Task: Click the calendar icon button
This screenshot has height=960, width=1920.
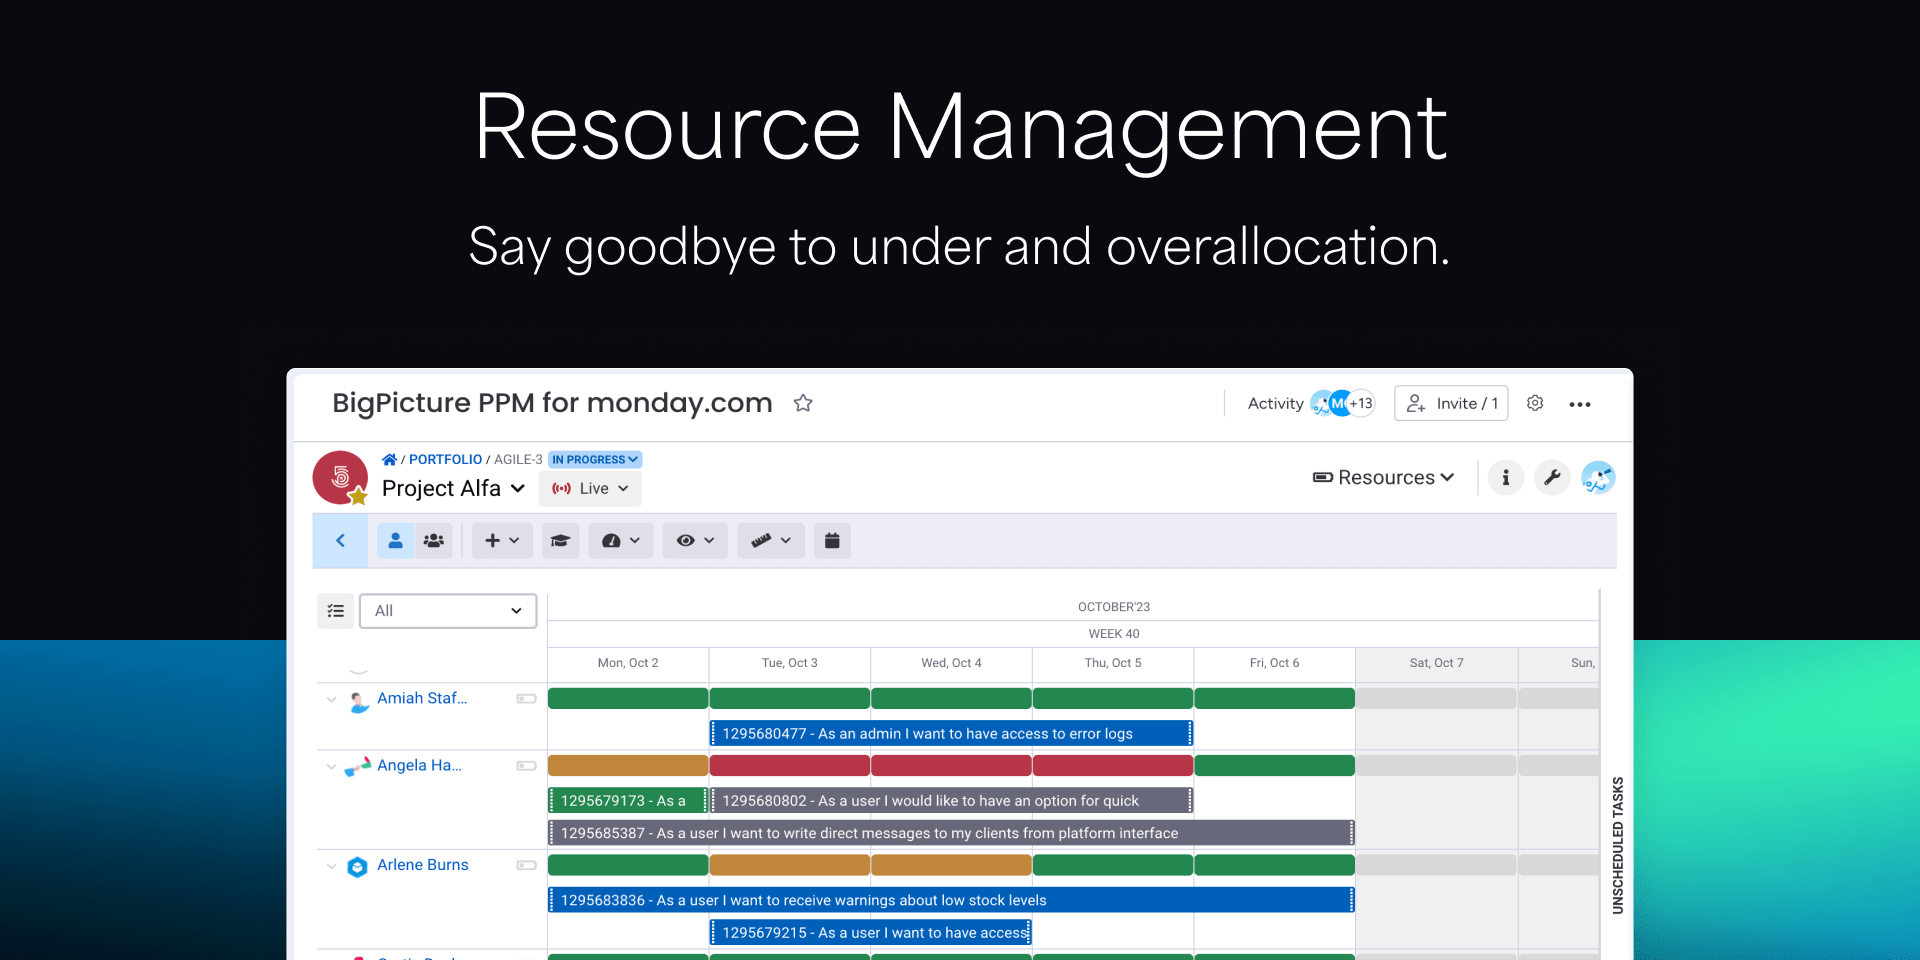Action: [832, 540]
